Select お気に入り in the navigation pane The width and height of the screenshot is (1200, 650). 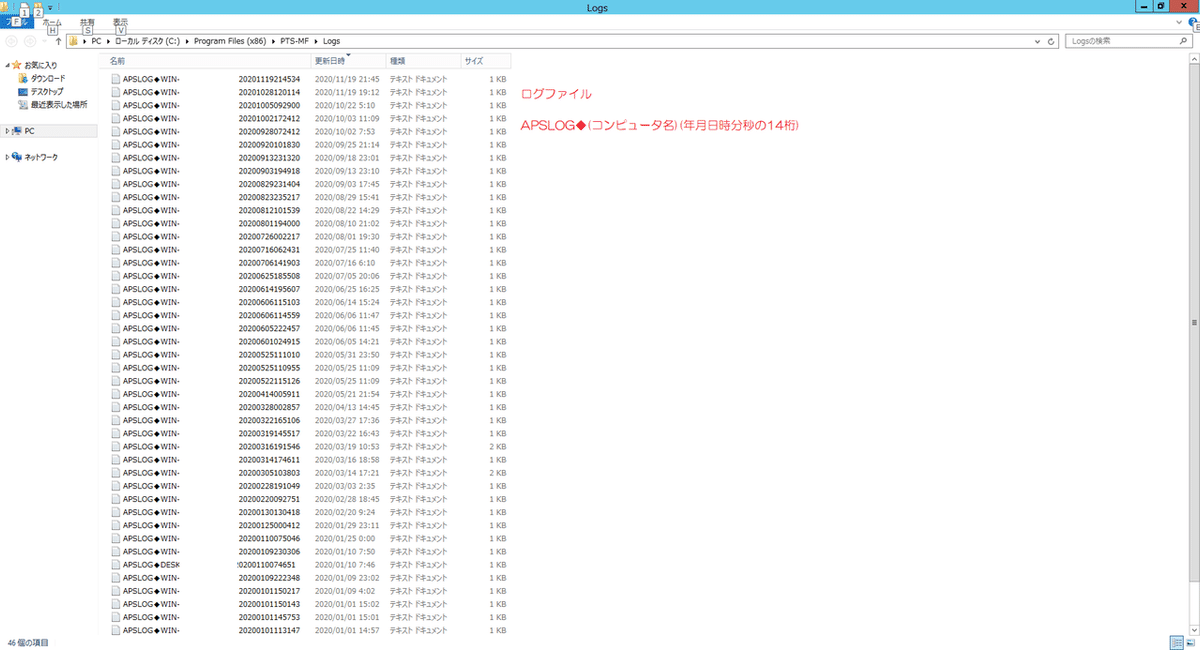pos(40,65)
